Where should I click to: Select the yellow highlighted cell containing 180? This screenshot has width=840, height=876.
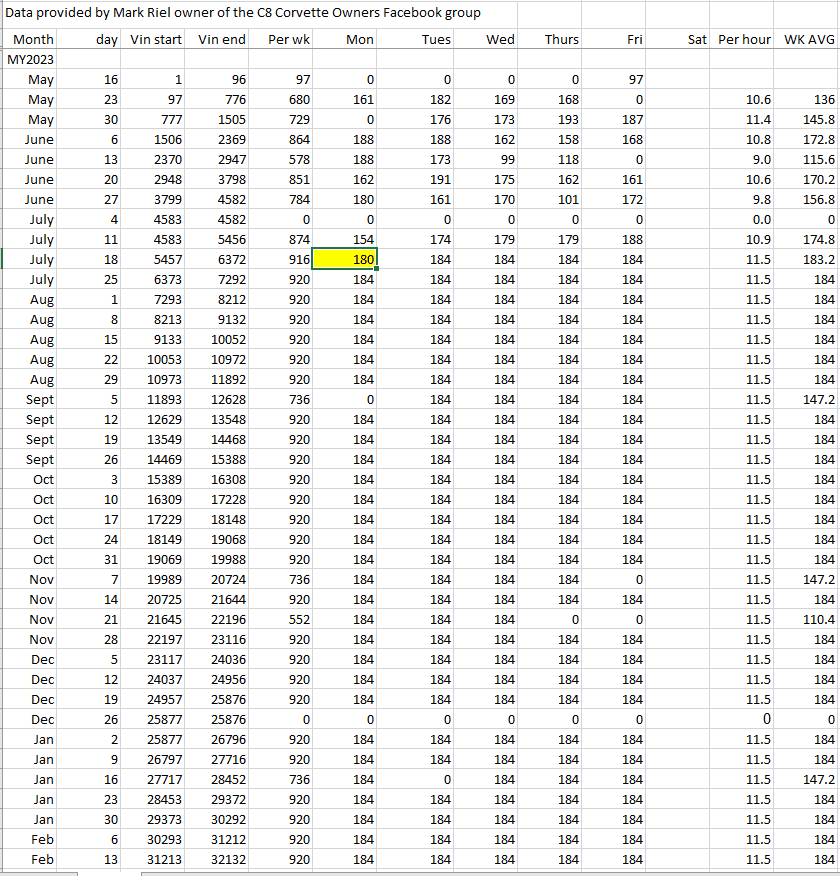345,260
